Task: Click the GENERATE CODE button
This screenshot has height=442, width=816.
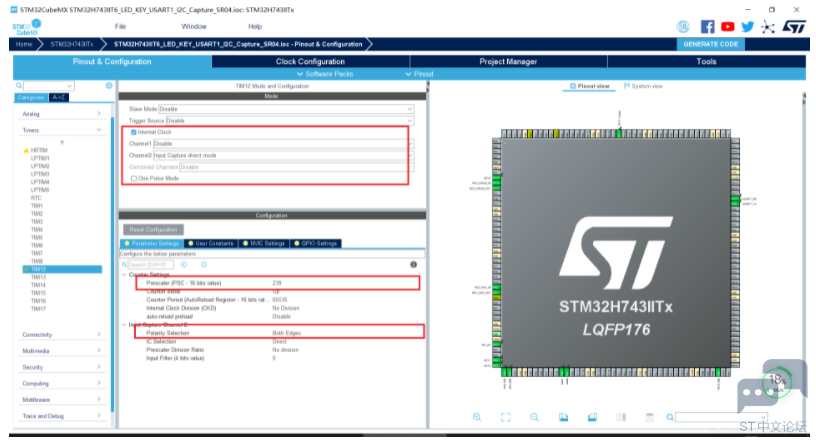Action: tap(710, 44)
